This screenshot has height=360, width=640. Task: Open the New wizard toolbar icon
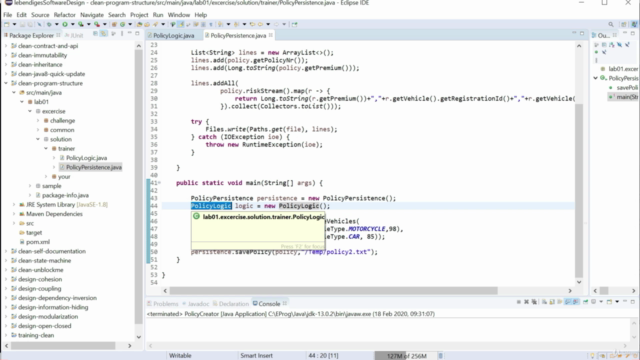[7, 24]
